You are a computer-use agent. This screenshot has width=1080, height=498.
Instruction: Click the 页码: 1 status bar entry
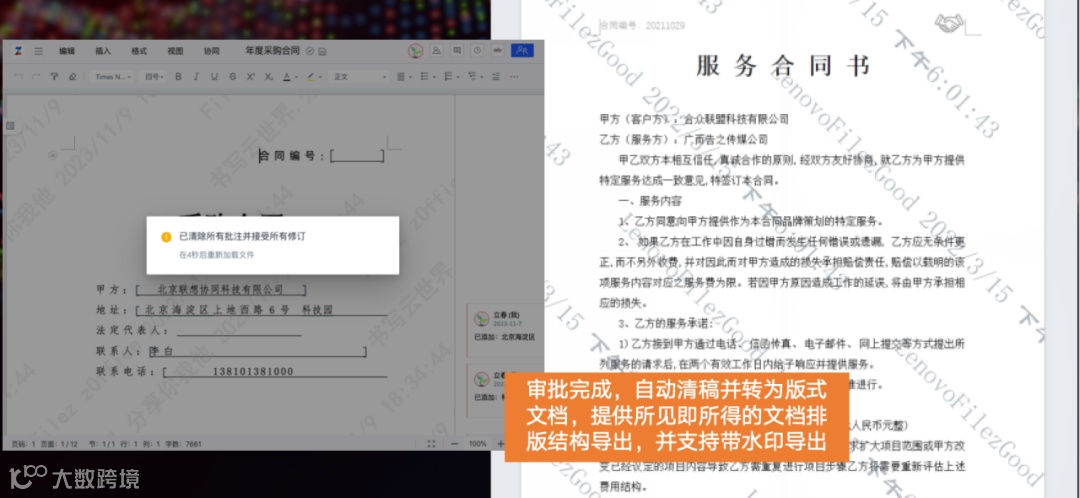pyautogui.click(x=23, y=444)
